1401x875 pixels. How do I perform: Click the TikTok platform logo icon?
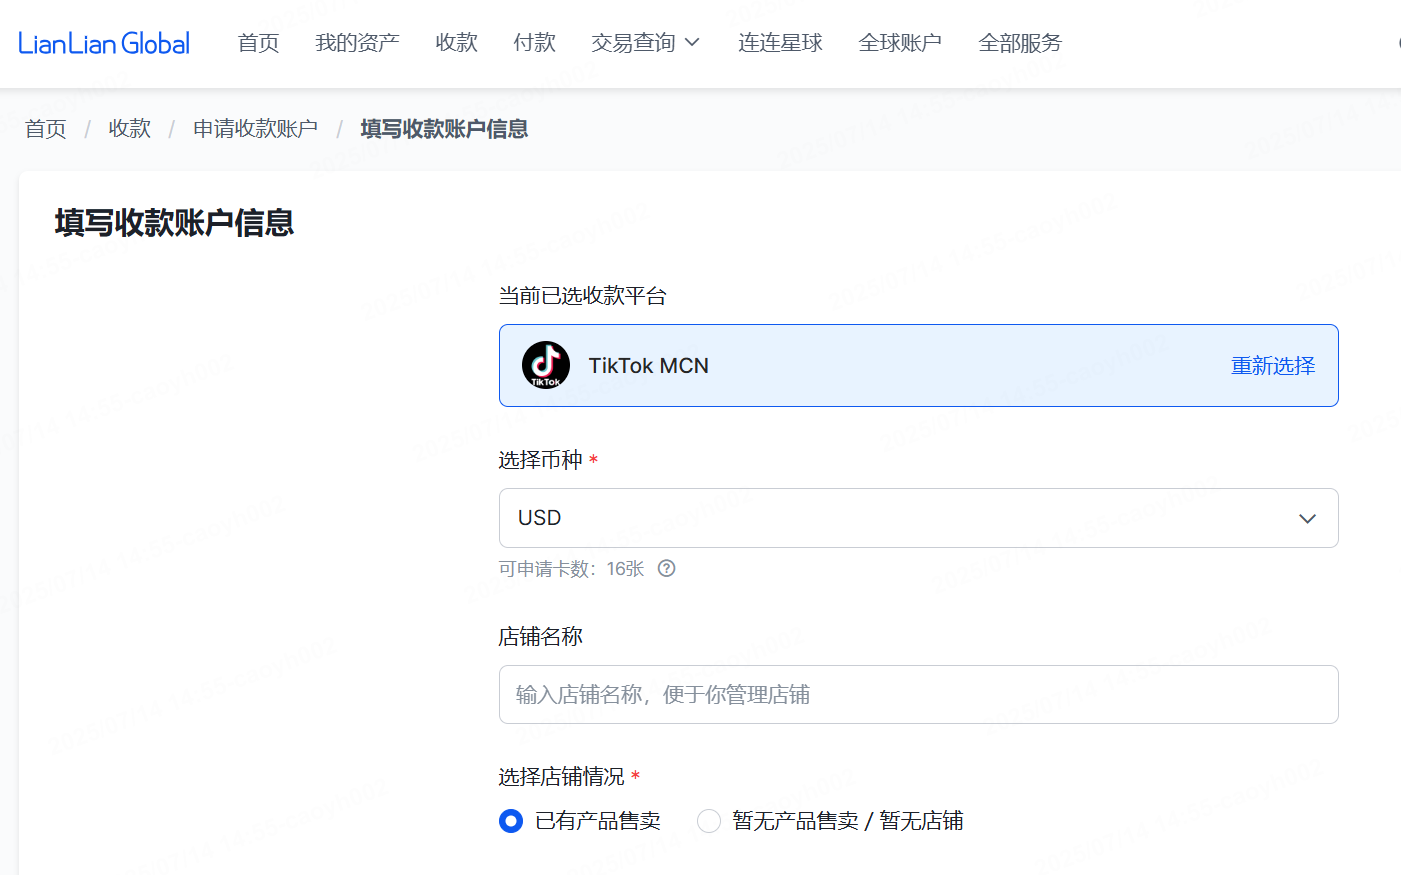click(546, 365)
